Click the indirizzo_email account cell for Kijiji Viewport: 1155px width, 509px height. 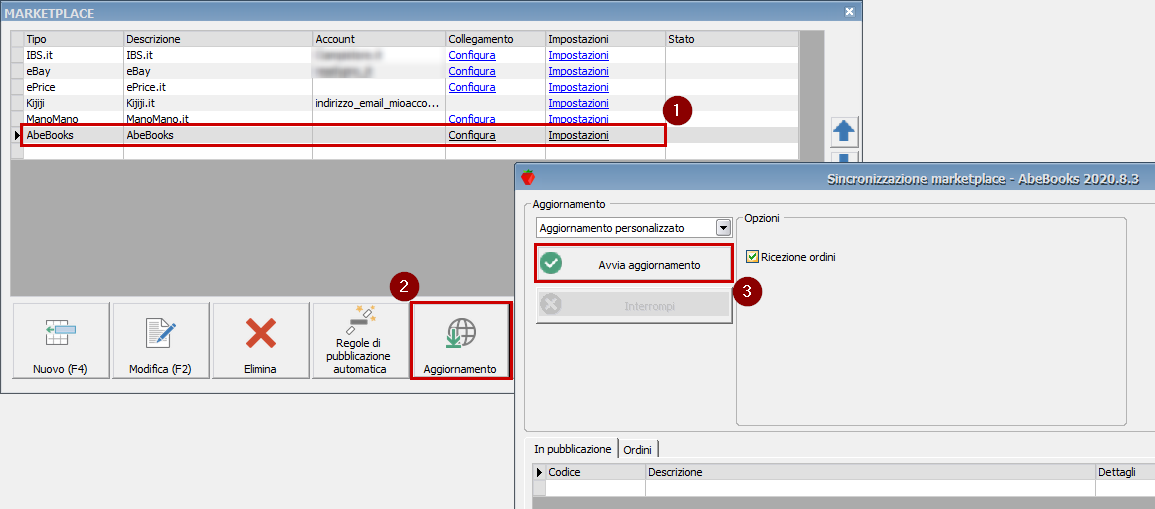click(379, 103)
